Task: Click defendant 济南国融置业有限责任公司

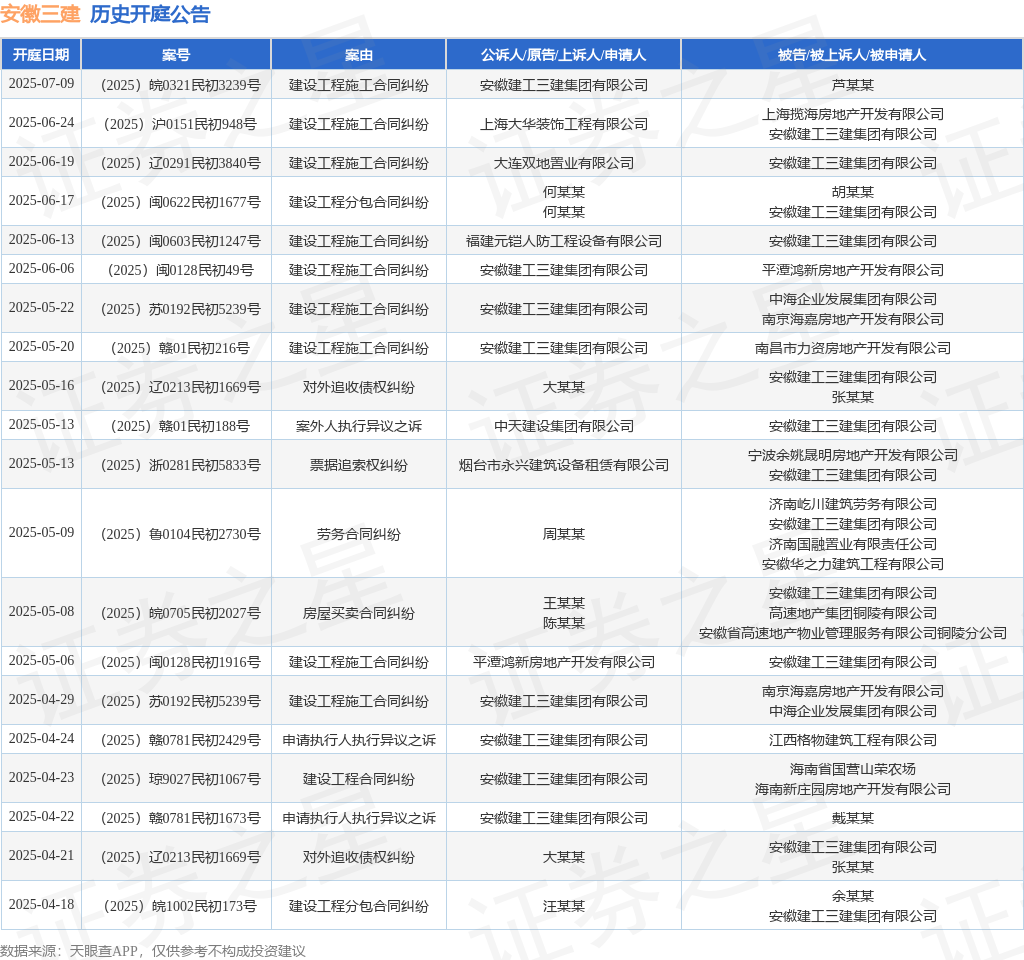Action: pos(852,544)
